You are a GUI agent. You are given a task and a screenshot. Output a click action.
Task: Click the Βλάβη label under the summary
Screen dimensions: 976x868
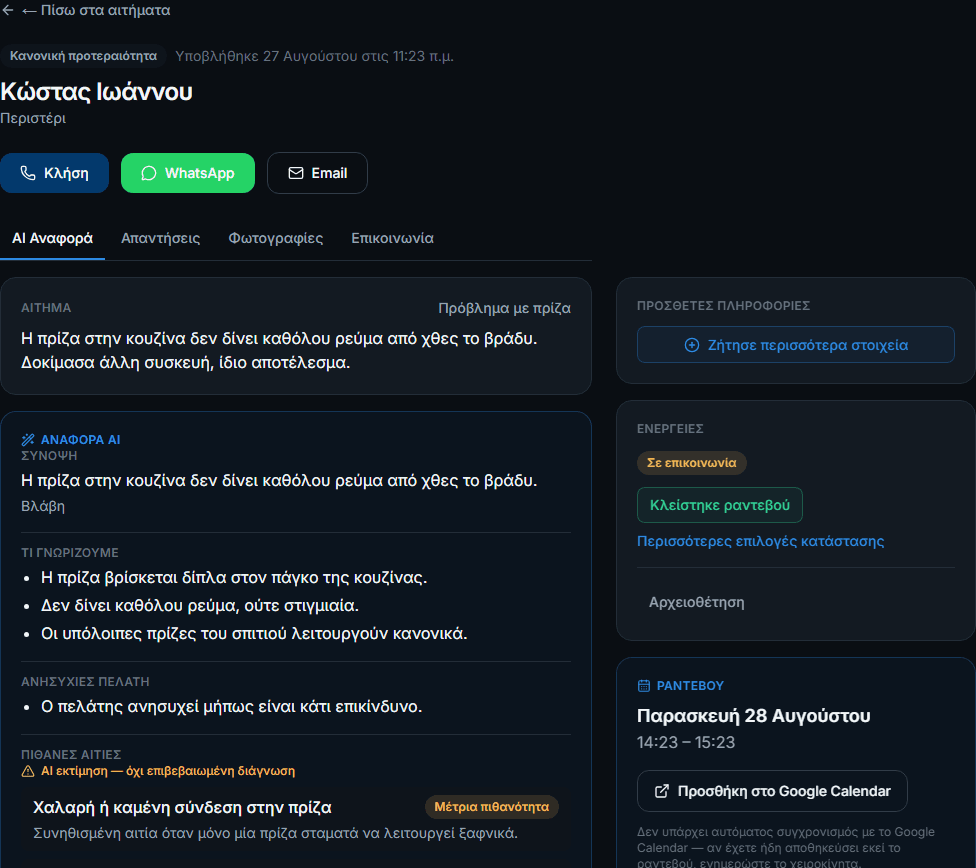click(43, 506)
